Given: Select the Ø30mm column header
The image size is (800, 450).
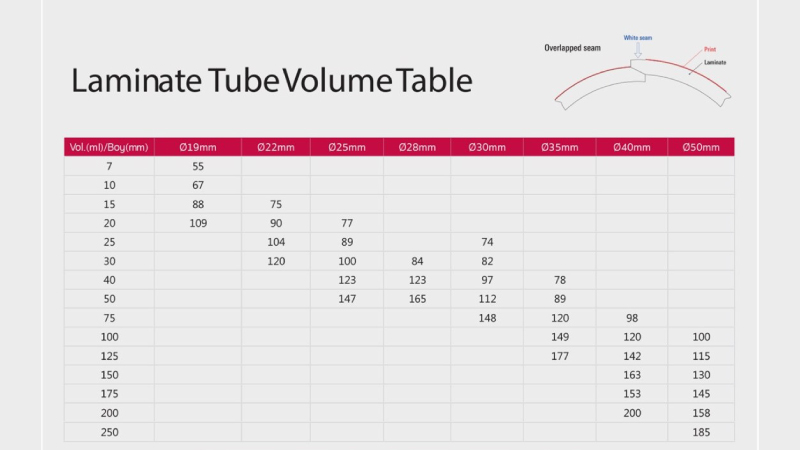Looking at the screenshot, I should click(x=487, y=147).
